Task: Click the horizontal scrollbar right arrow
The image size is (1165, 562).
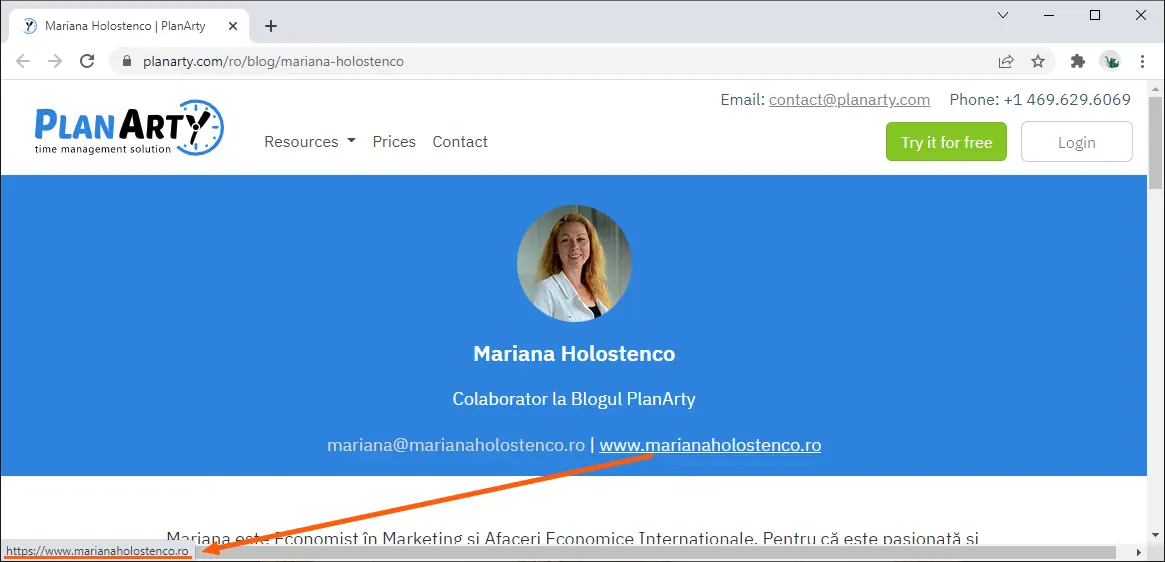Action: point(1139,552)
